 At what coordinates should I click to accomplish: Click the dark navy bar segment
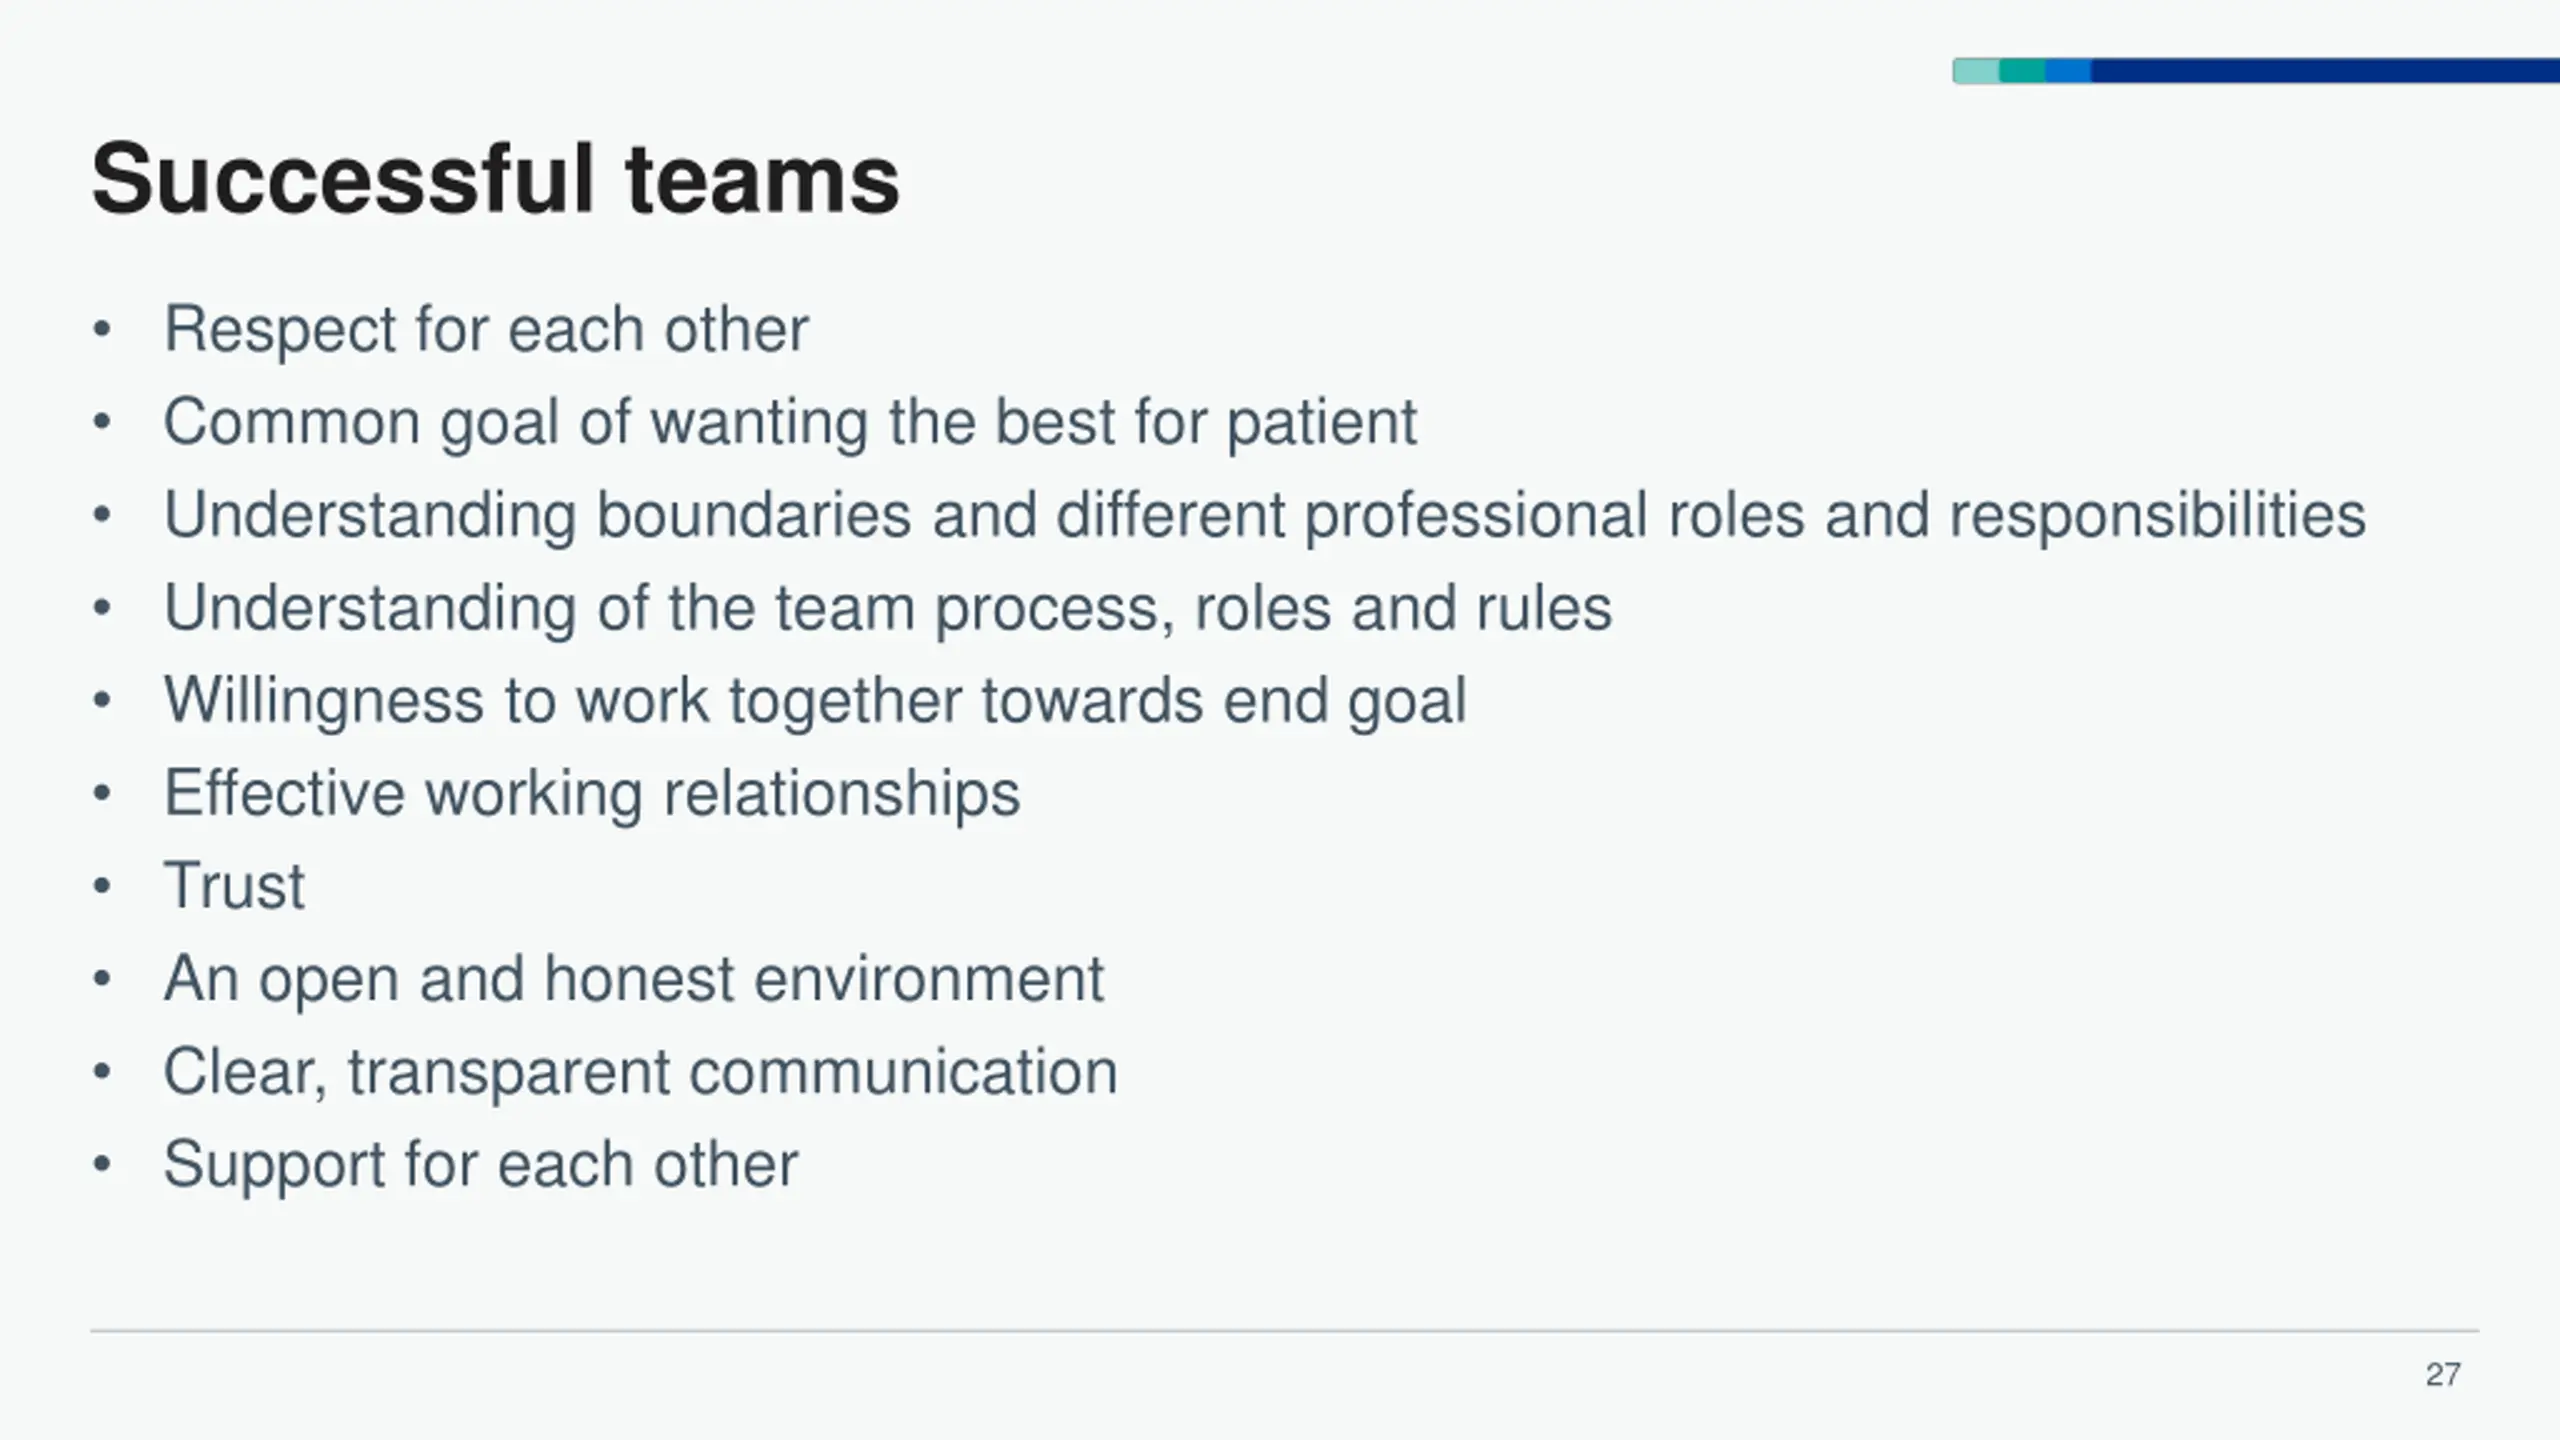(x=2325, y=71)
